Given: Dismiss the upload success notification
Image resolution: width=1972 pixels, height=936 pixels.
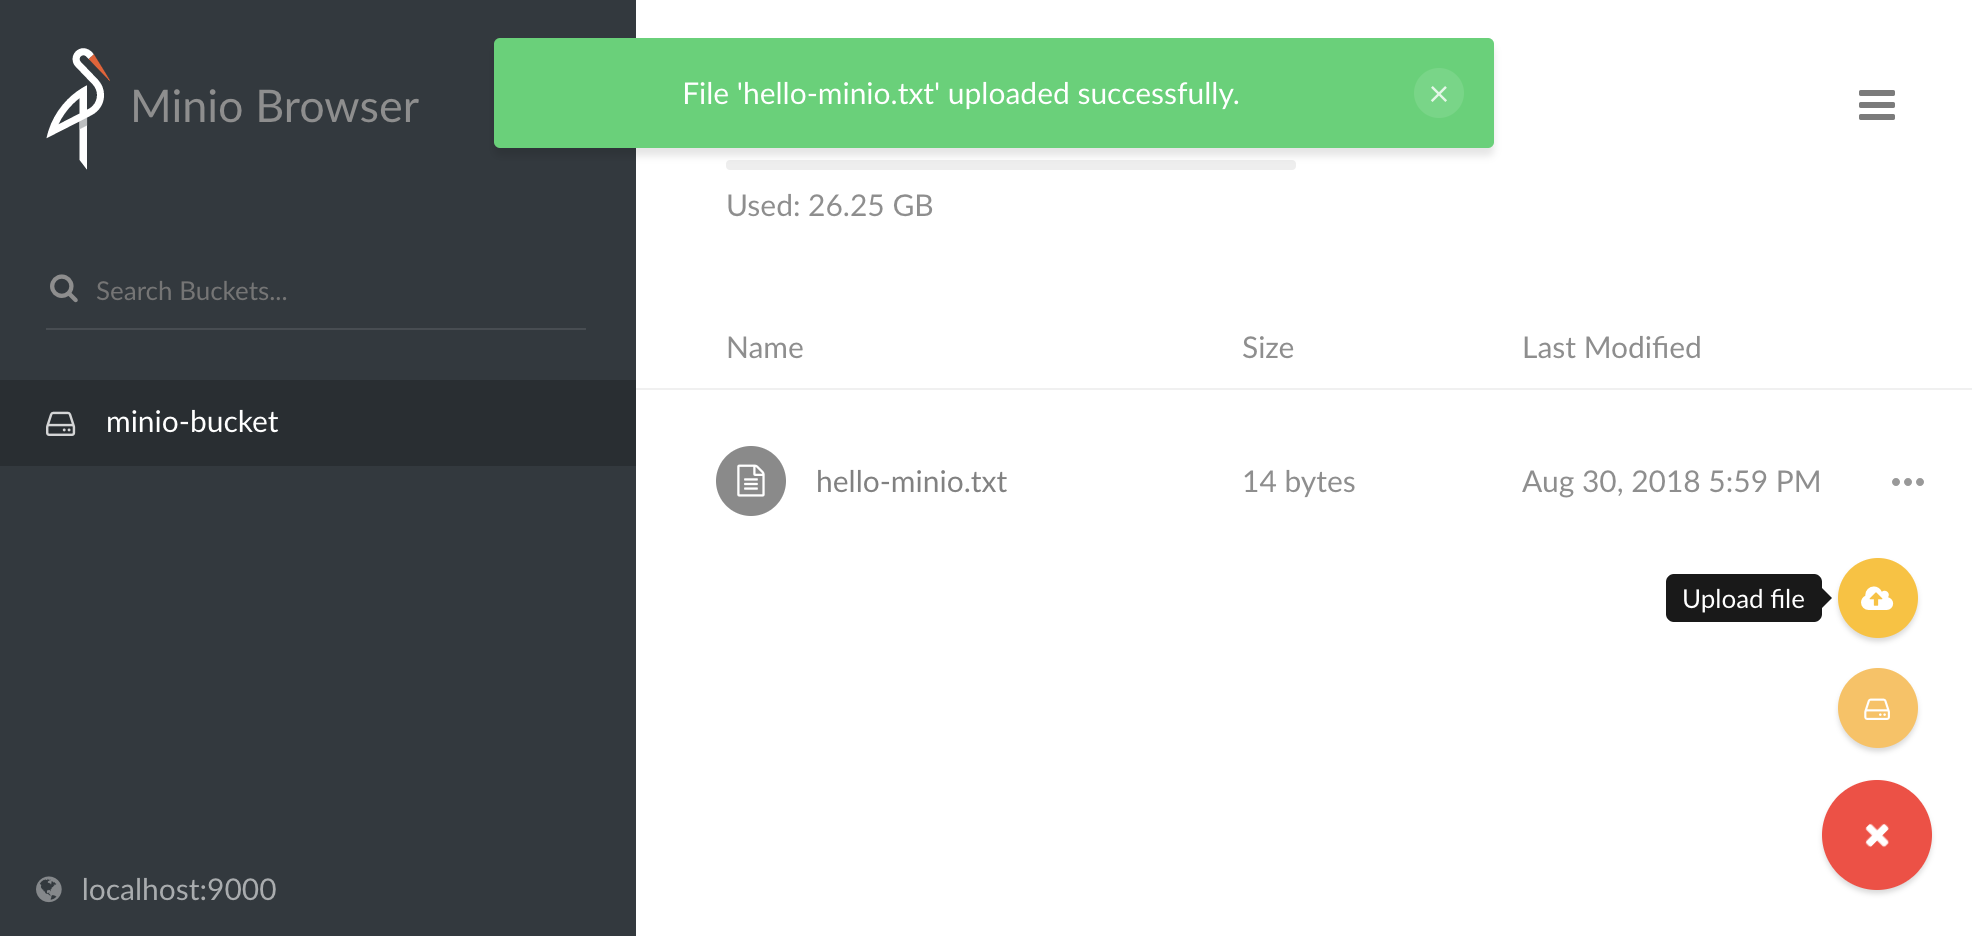Looking at the screenshot, I should point(1438,94).
